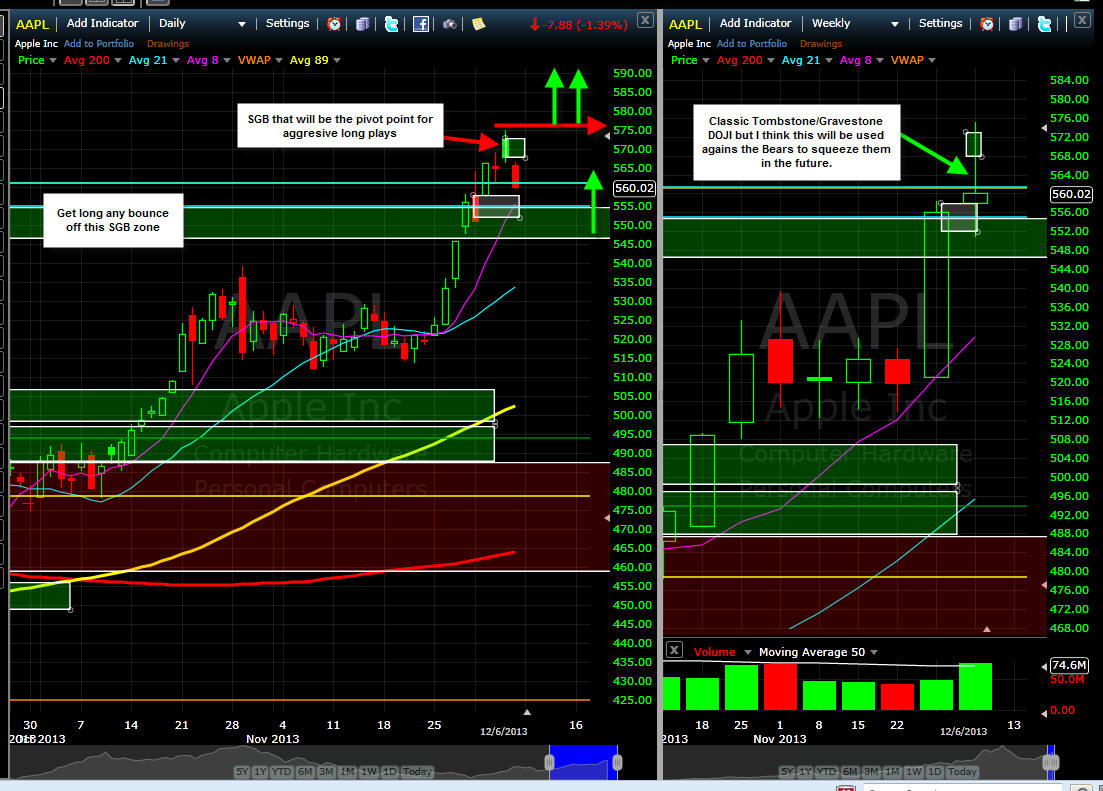Click Add Indicator in Daily chart
The height and width of the screenshot is (791, 1103).
click(103, 23)
